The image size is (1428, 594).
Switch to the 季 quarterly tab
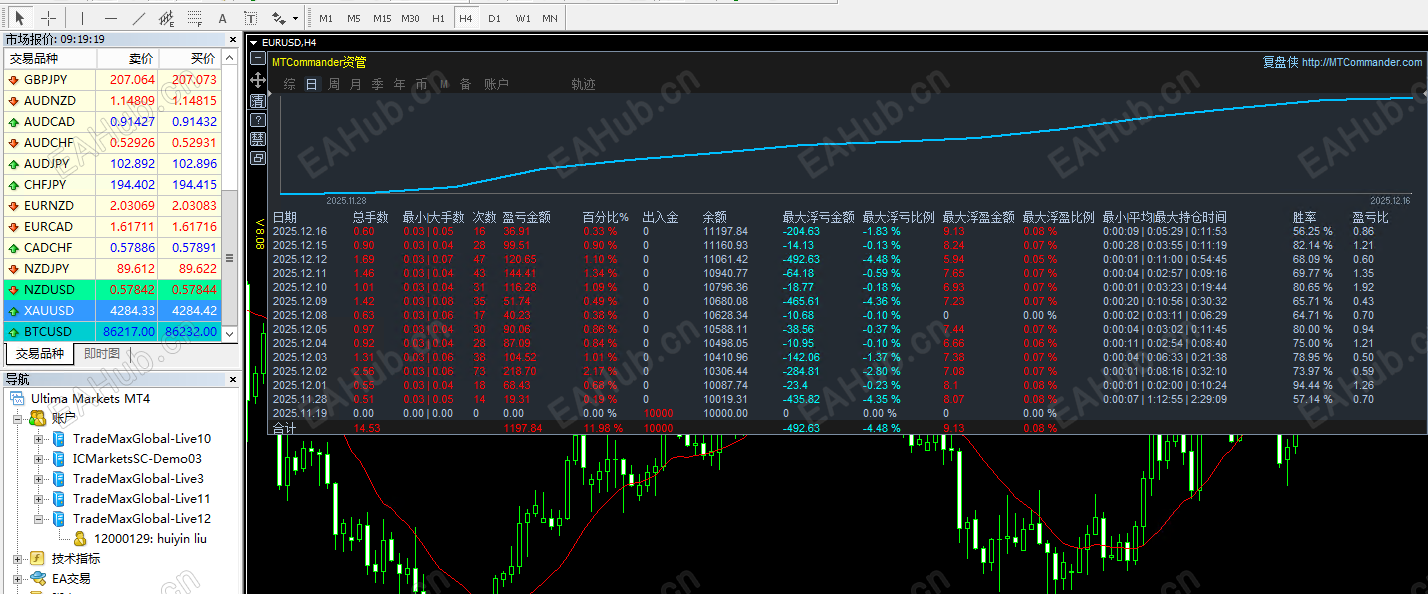pyautogui.click(x=377, y=85)
